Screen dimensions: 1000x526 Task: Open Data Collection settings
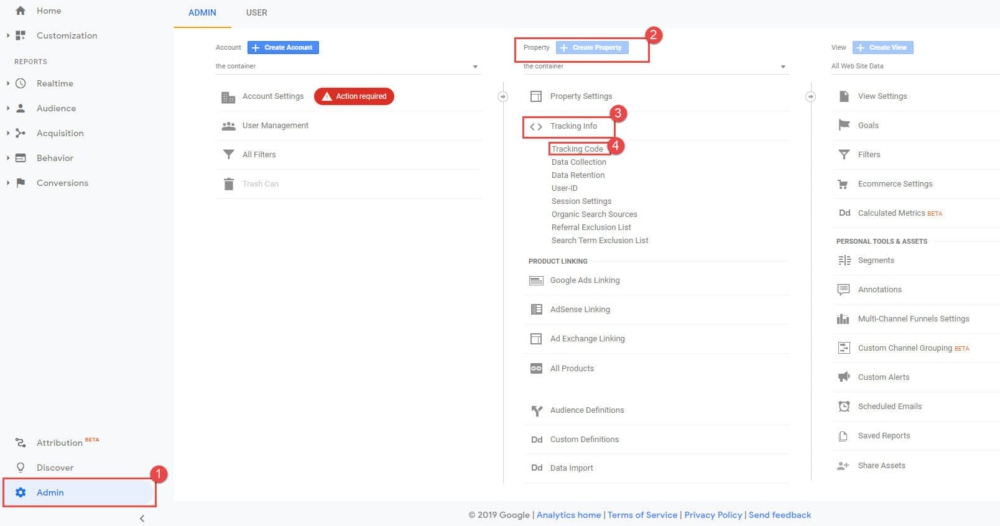point(578,162)
